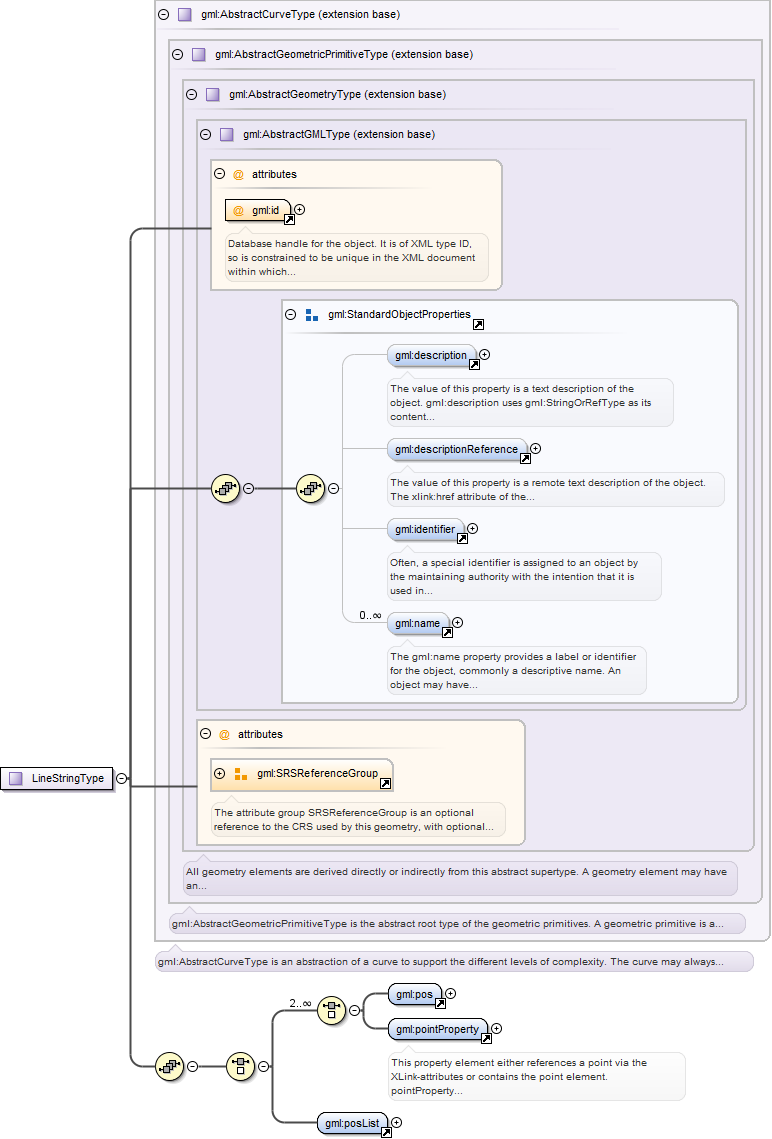Click the link arrow on gml:posList

pos(385,1132)
